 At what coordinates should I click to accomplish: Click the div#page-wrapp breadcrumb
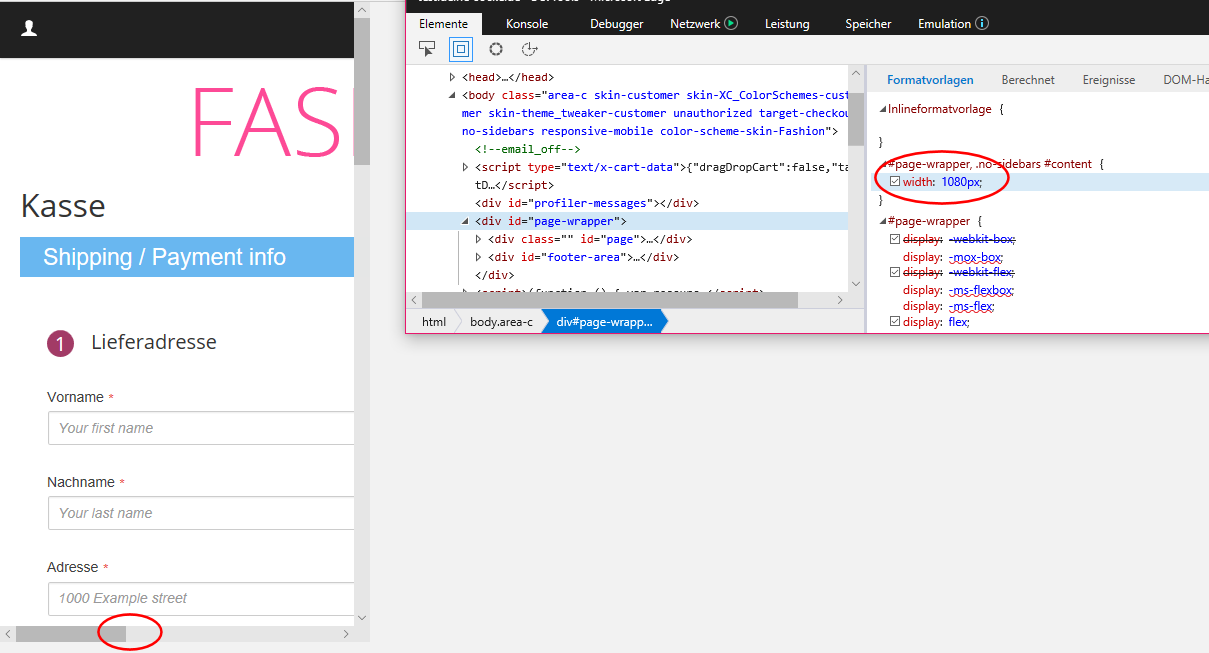(x=604, y=322)
